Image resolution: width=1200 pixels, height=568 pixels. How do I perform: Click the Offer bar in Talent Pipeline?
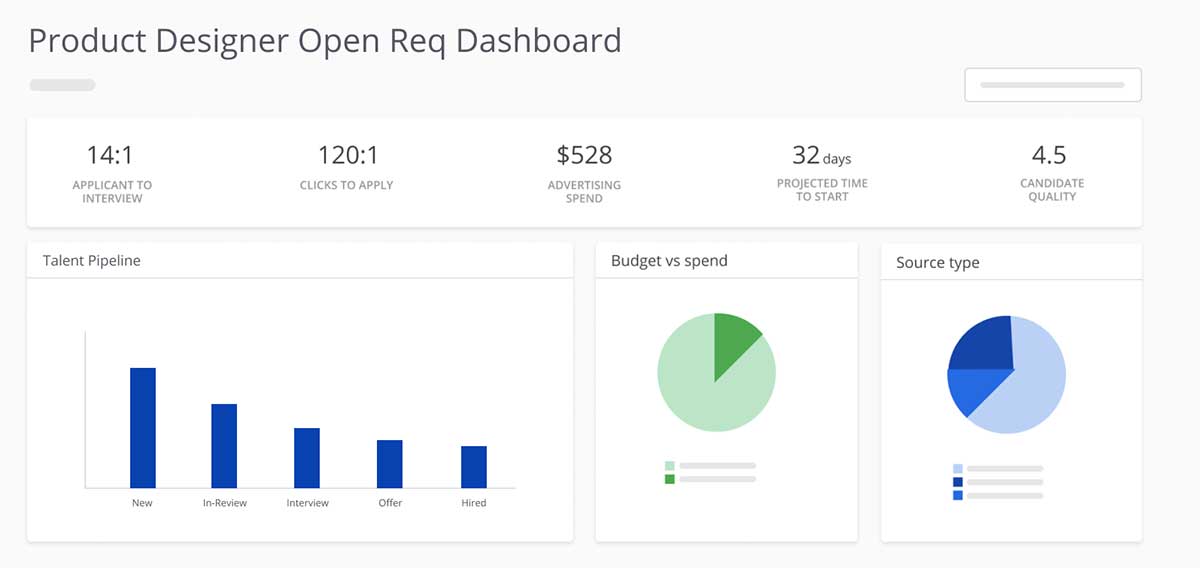coord(390,463)
